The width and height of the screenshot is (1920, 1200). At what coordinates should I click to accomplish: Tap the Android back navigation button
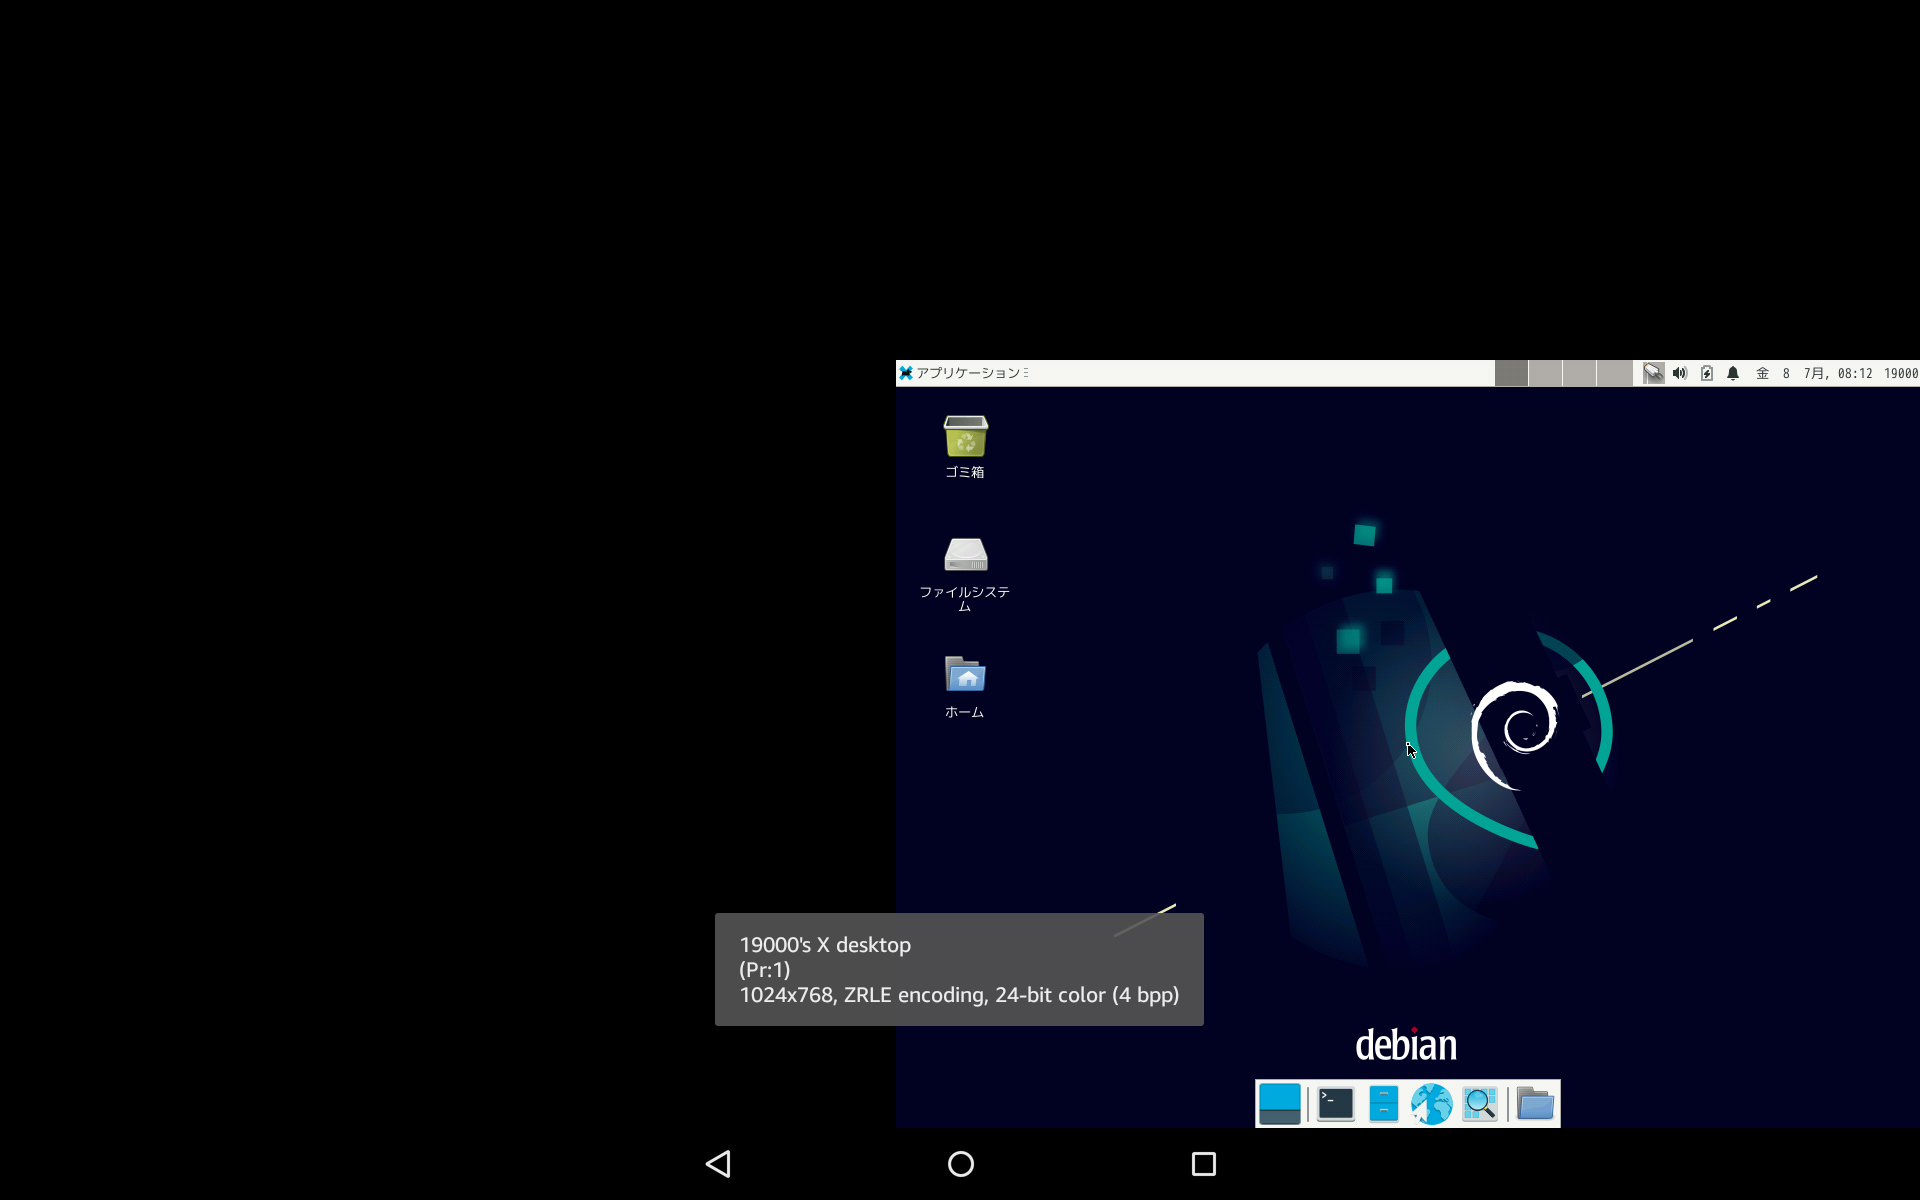pos(718,1164)
